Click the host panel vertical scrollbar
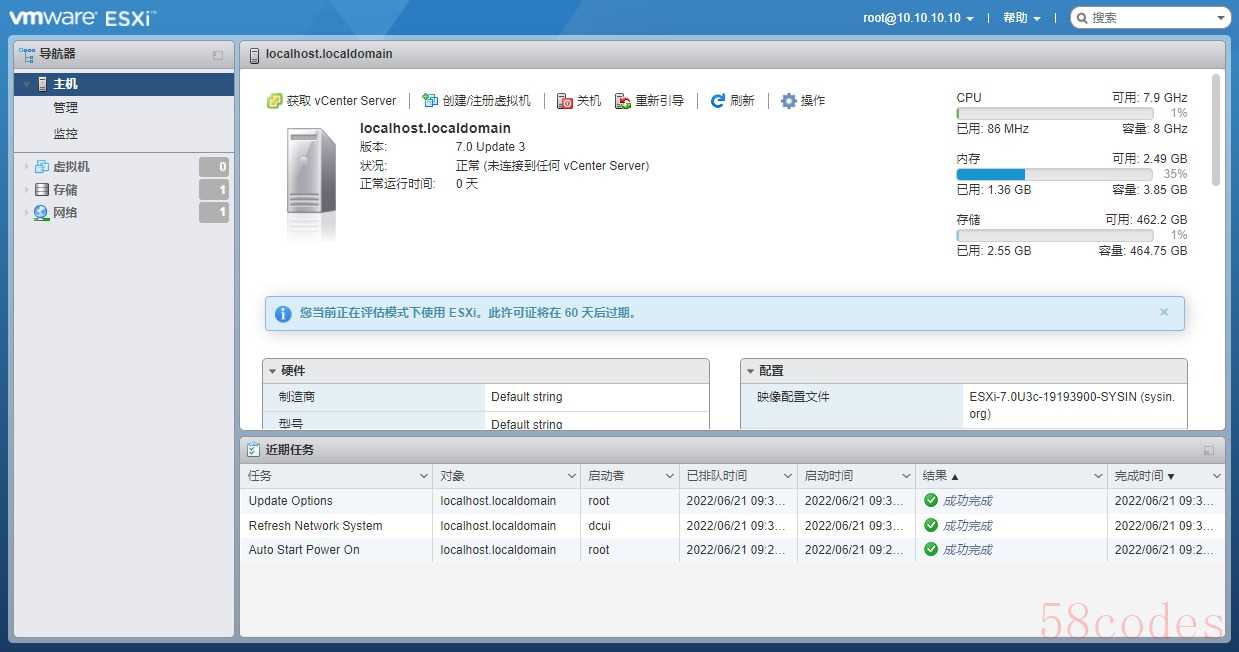 point(1216,130)
